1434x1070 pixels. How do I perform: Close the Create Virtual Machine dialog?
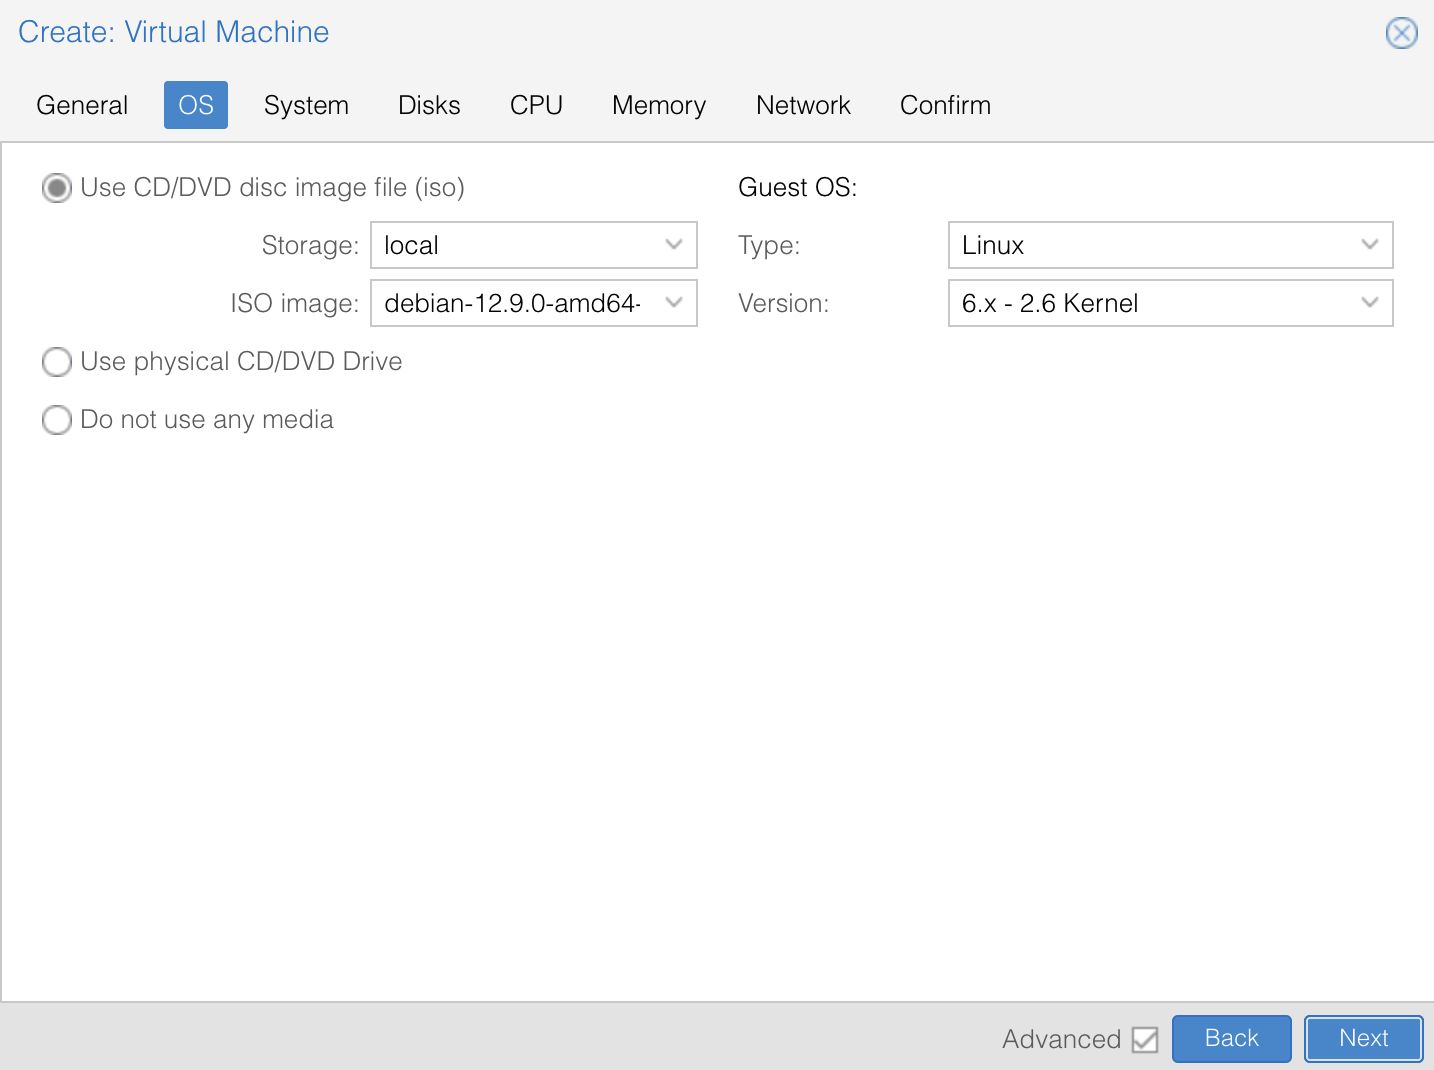pyautogui.click(x=1401, y=33)
